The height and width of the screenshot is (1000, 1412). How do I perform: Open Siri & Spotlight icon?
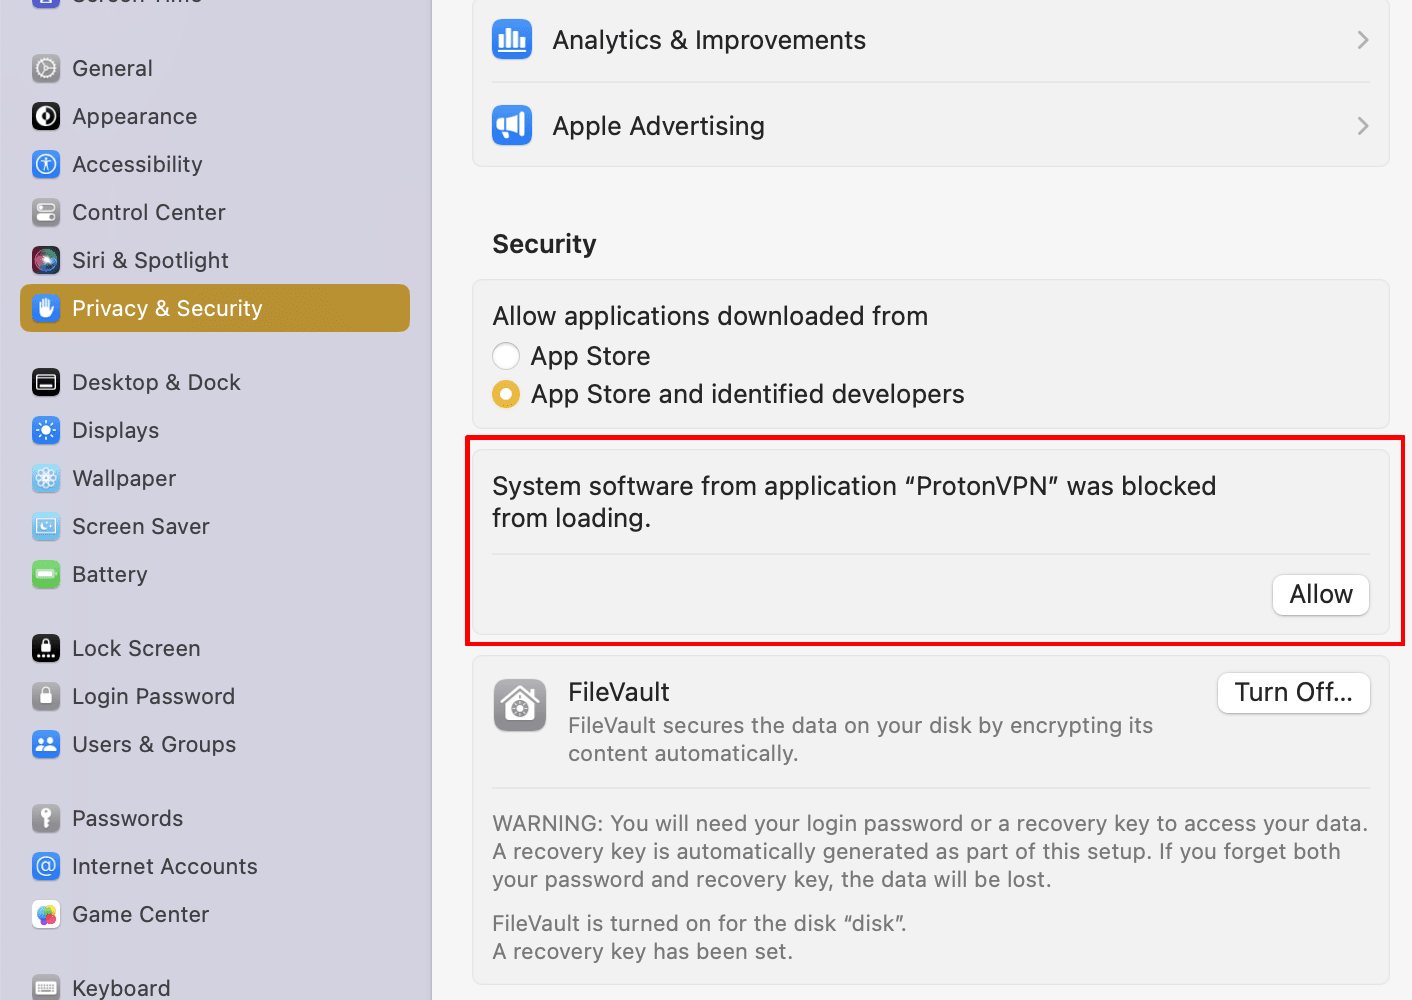(x=46, y=260)
